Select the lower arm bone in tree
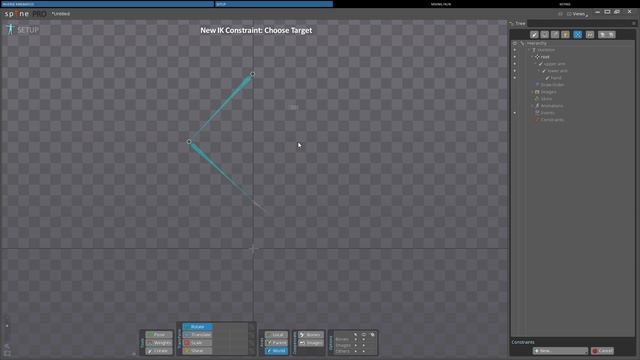Viewport: 640px width, 360px height. click(557, 71)
